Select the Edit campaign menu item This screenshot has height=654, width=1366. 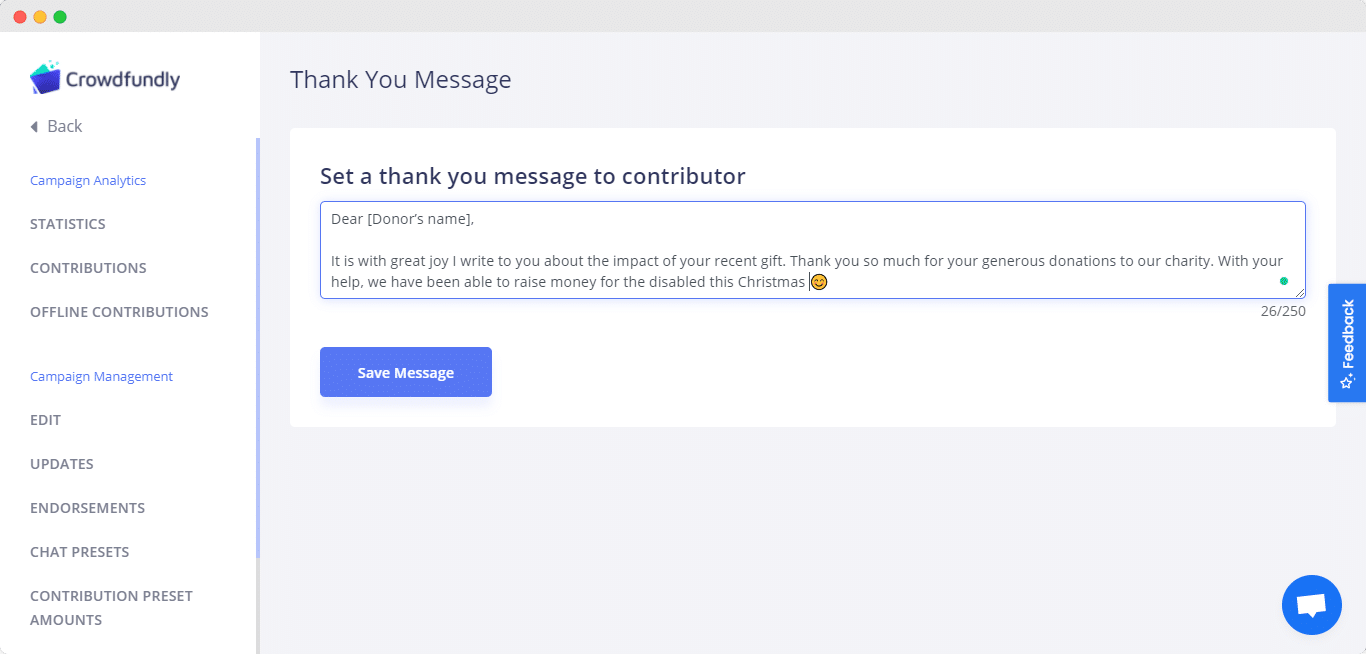(x=45, y=420)
